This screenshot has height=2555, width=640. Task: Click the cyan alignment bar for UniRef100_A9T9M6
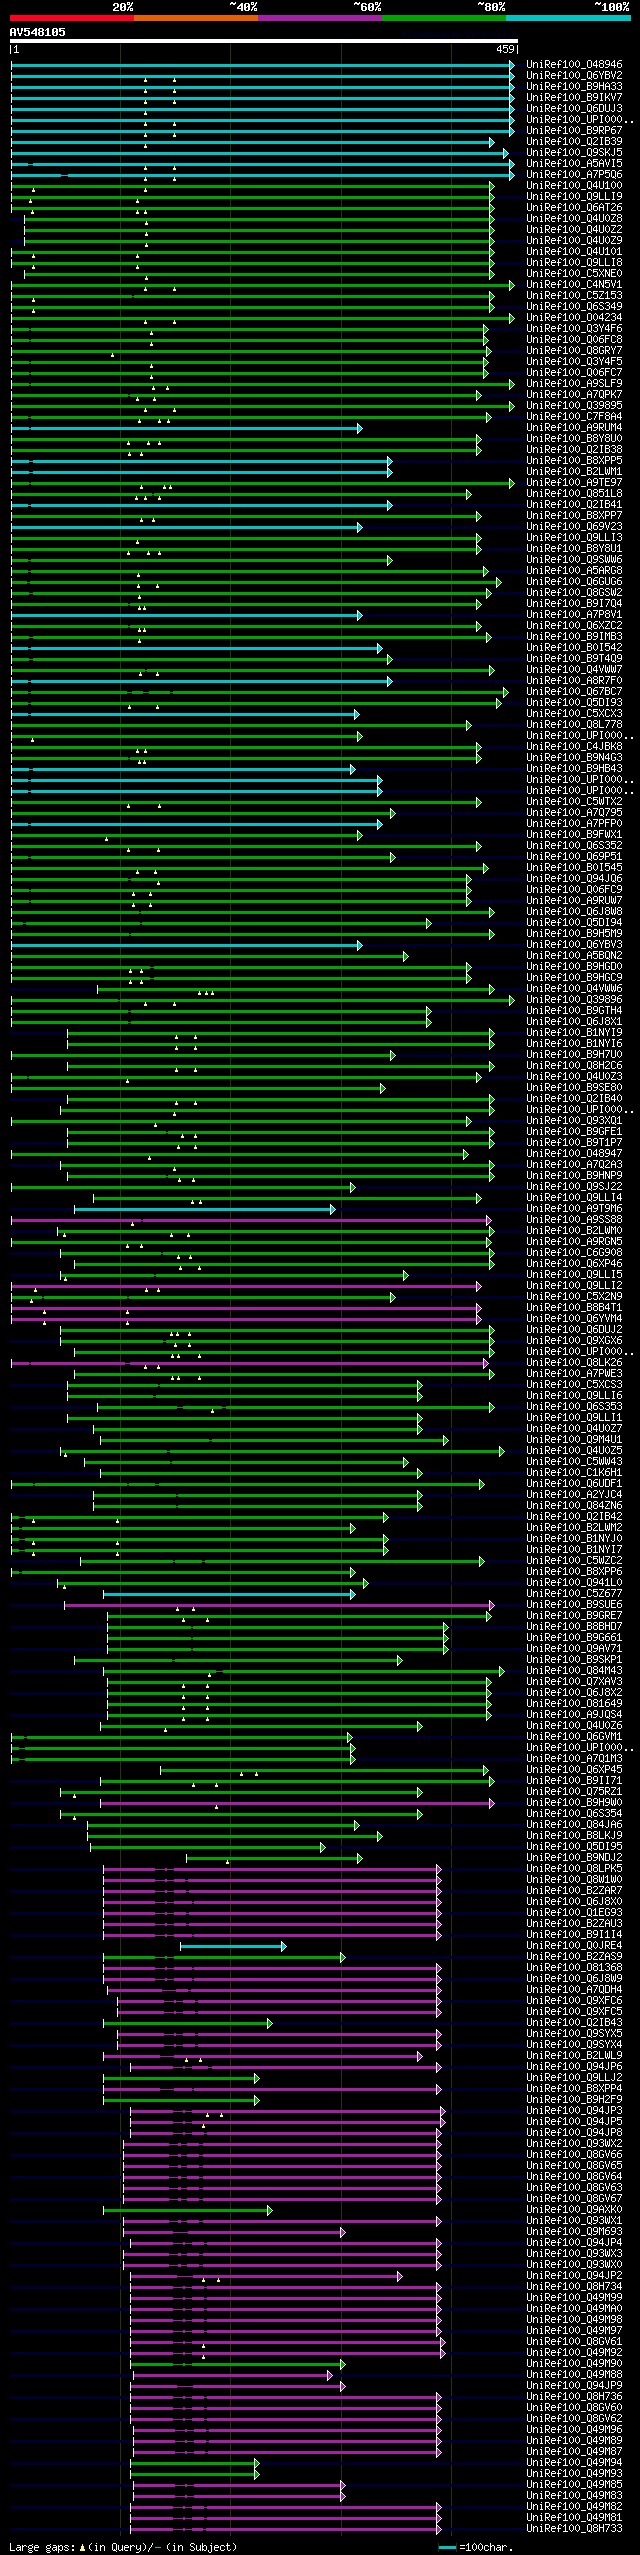205,1208
